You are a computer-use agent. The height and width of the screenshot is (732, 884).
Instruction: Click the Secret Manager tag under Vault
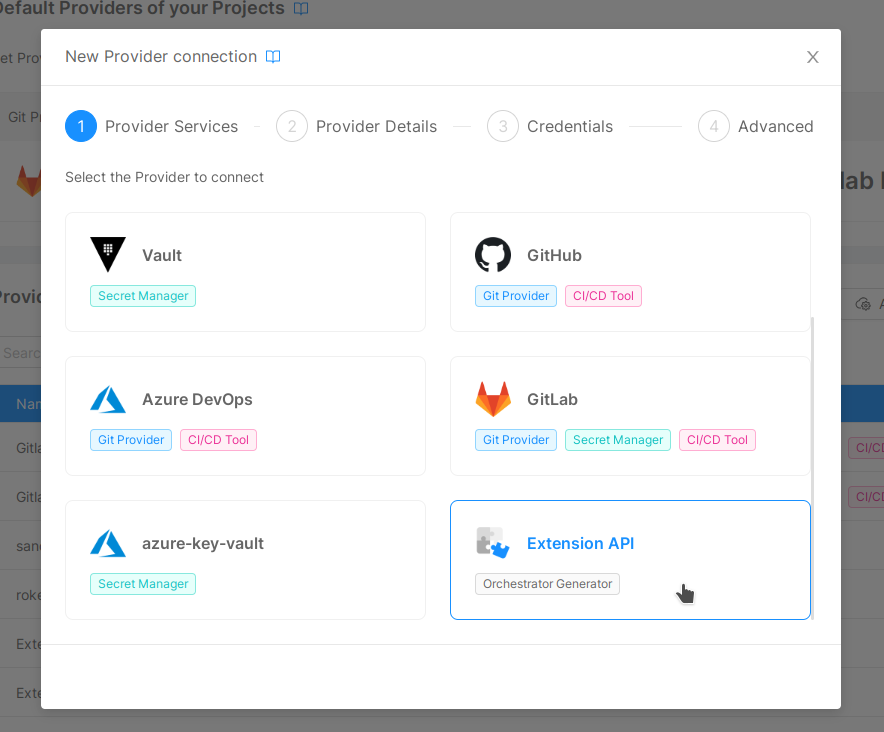[142, 296]
